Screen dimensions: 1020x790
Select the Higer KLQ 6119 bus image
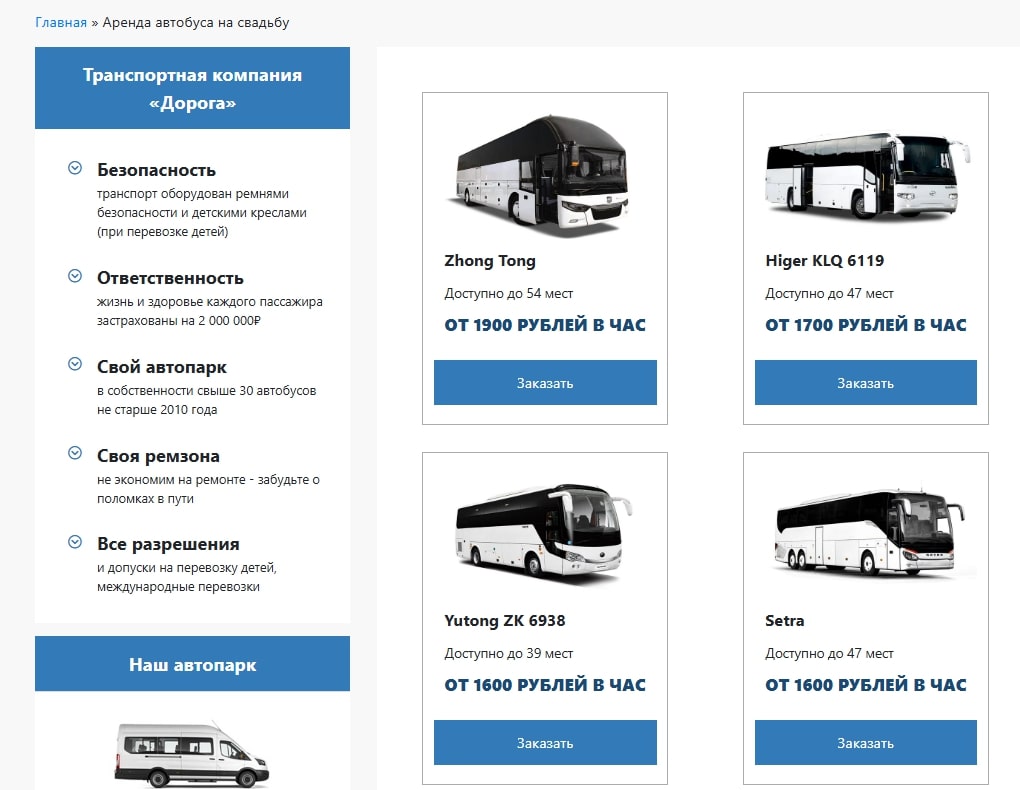coord(867,174)
